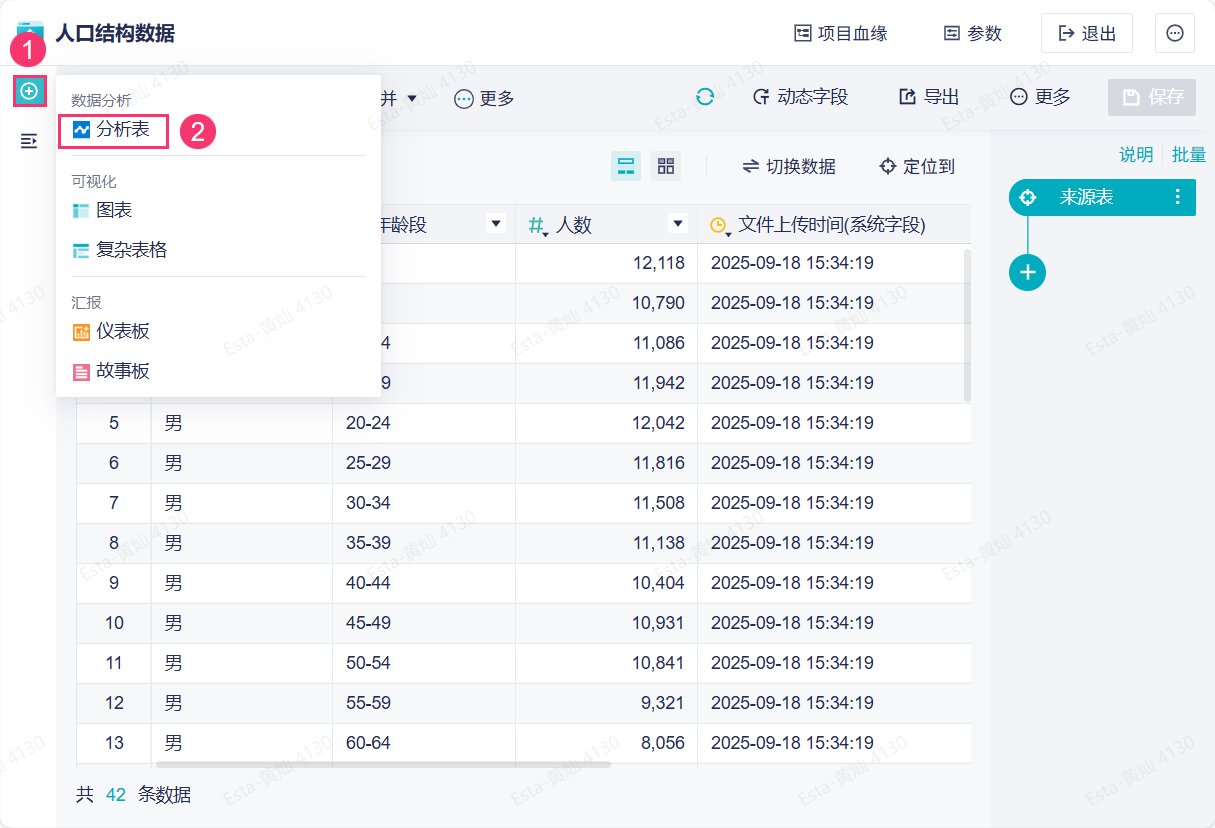Open the sidebar list panel icon
The width and height of the screenshot is (1215, 828).
tap(29, 141)
